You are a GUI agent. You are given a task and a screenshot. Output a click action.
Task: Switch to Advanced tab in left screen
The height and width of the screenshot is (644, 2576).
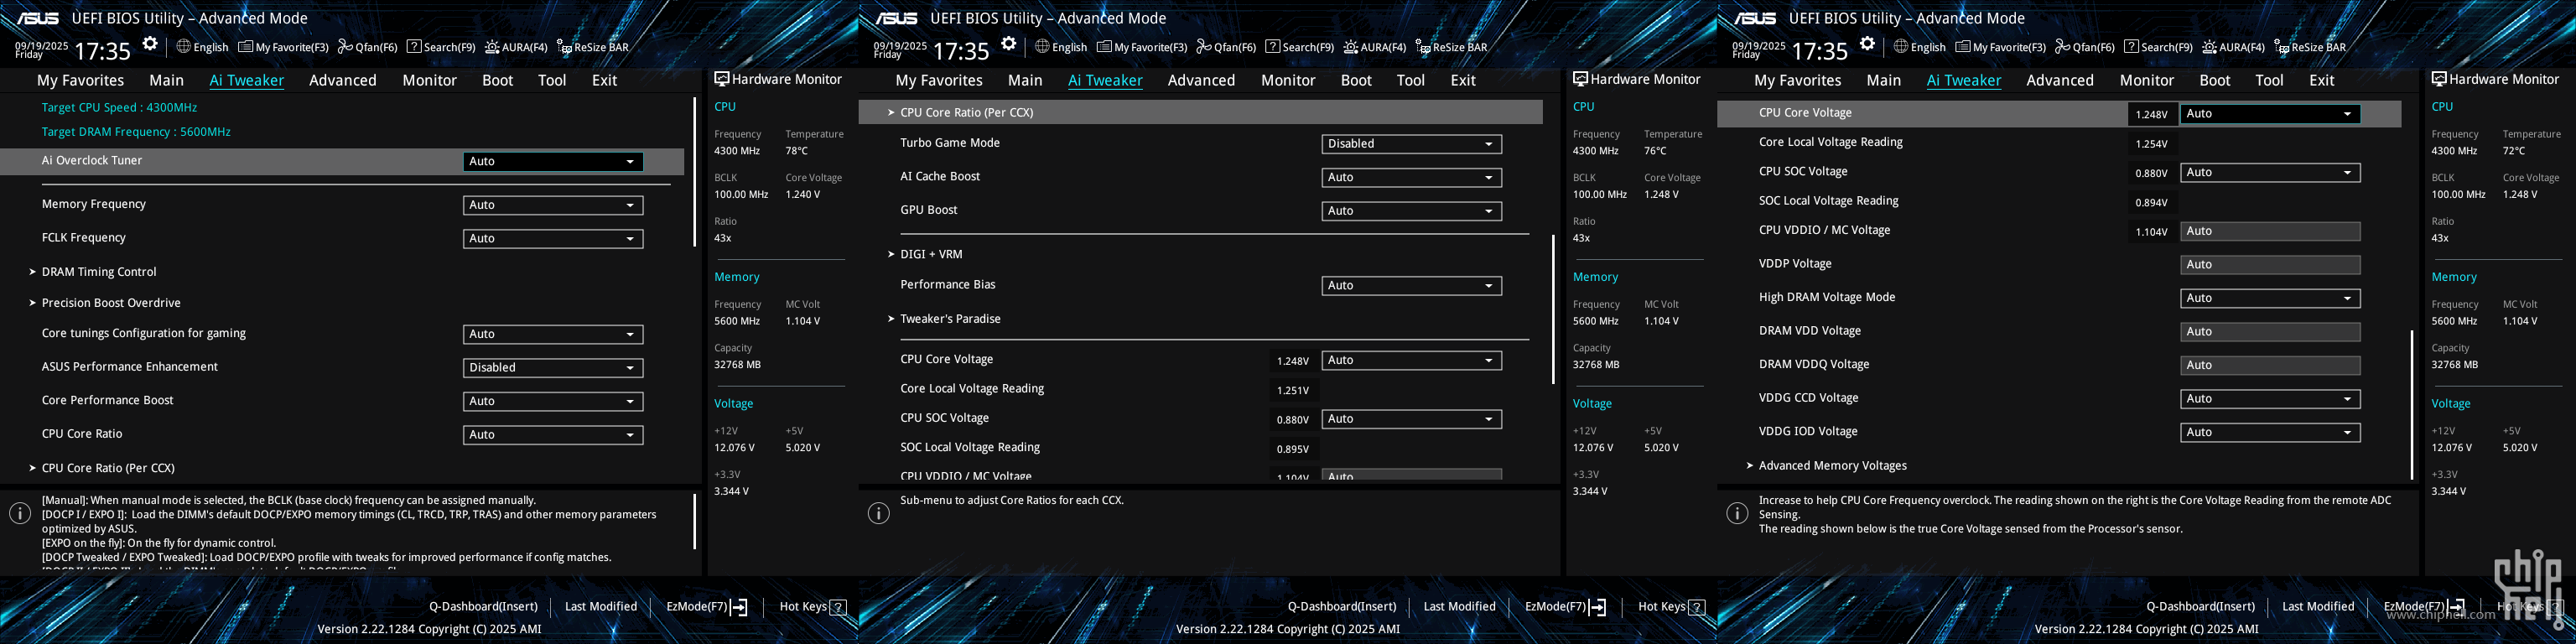[342, 80]
